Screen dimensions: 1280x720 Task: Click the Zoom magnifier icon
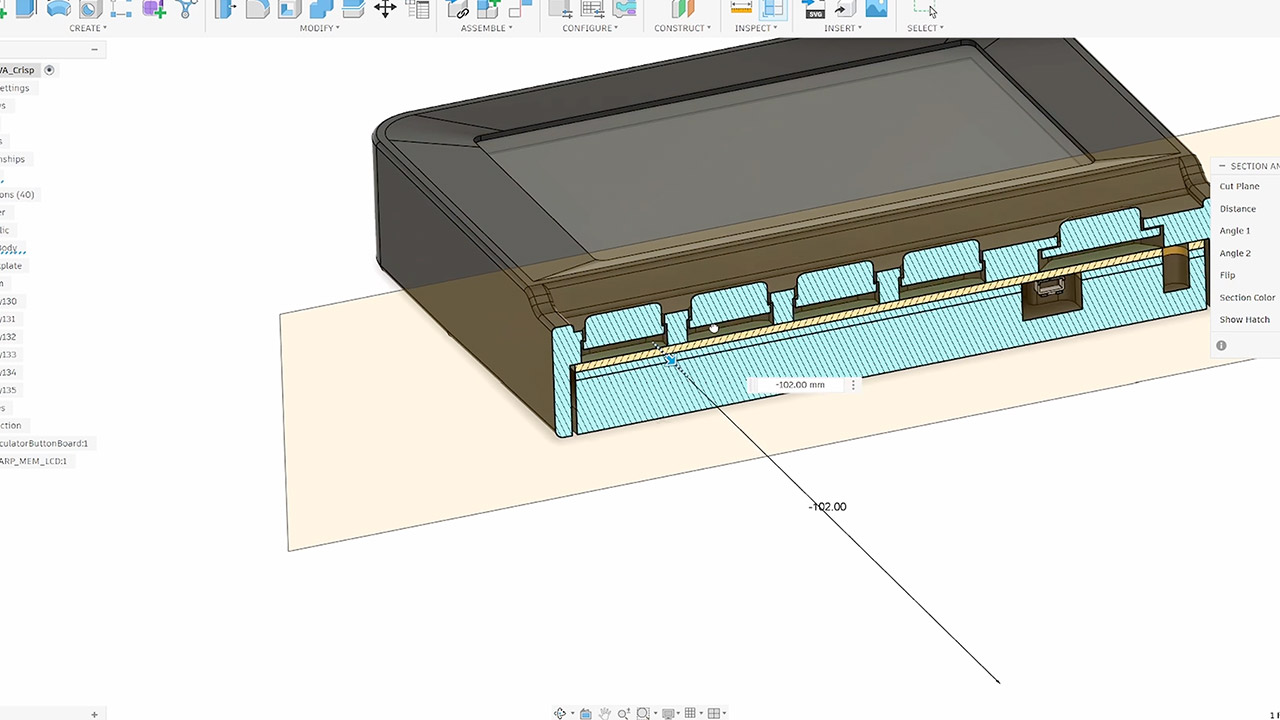(624, 713)
